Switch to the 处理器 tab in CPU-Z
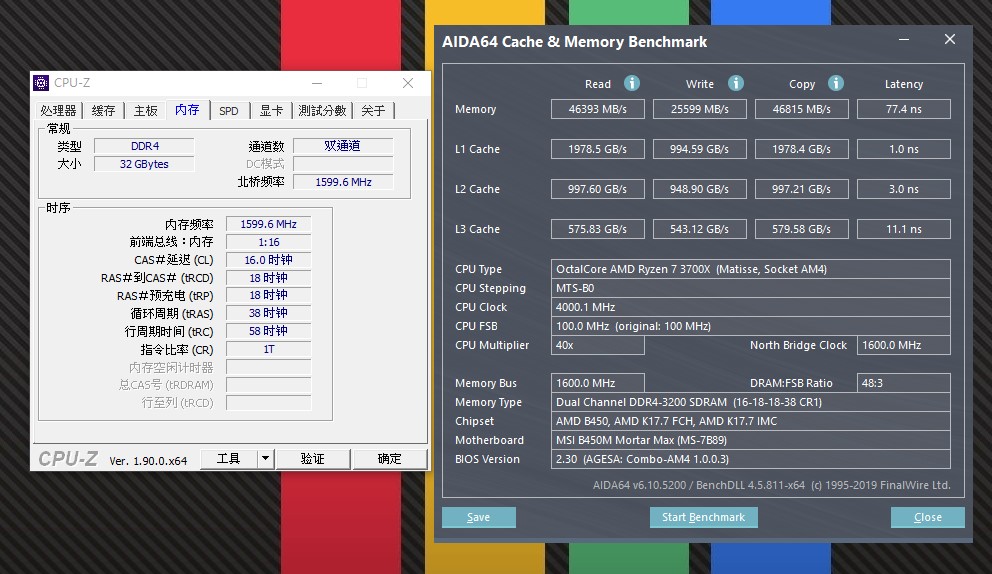This screenshot has height=574, width=992. point(58,111)
